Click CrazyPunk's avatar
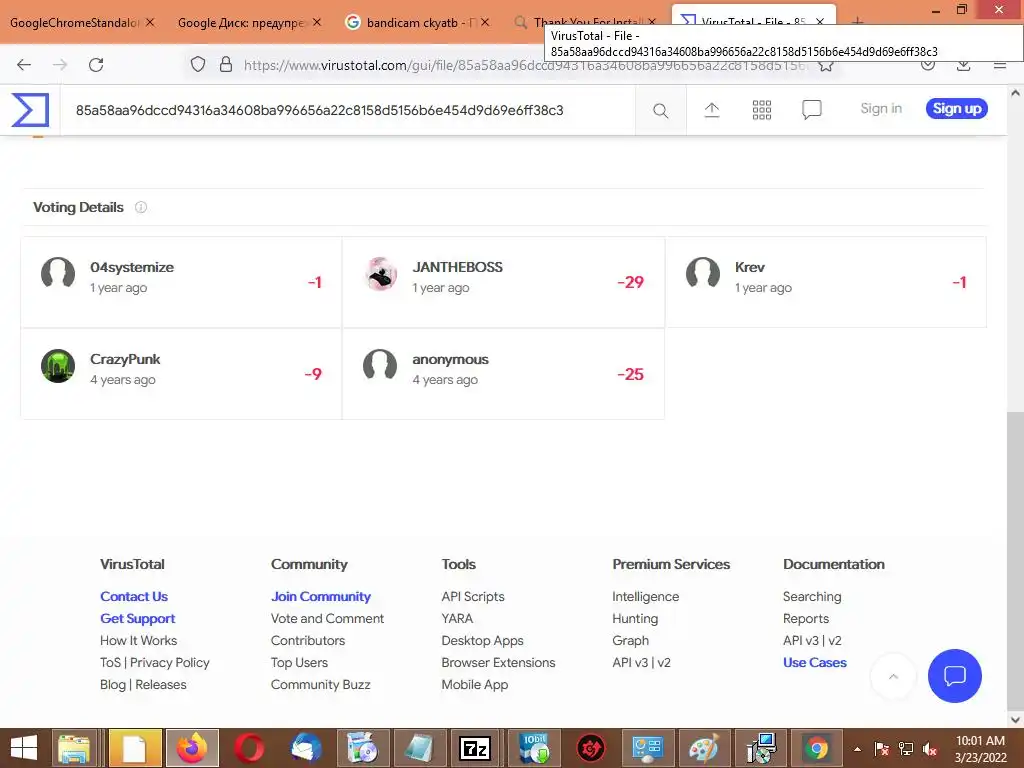Viewport: 1024px width, 768px height. pos(57,366)
